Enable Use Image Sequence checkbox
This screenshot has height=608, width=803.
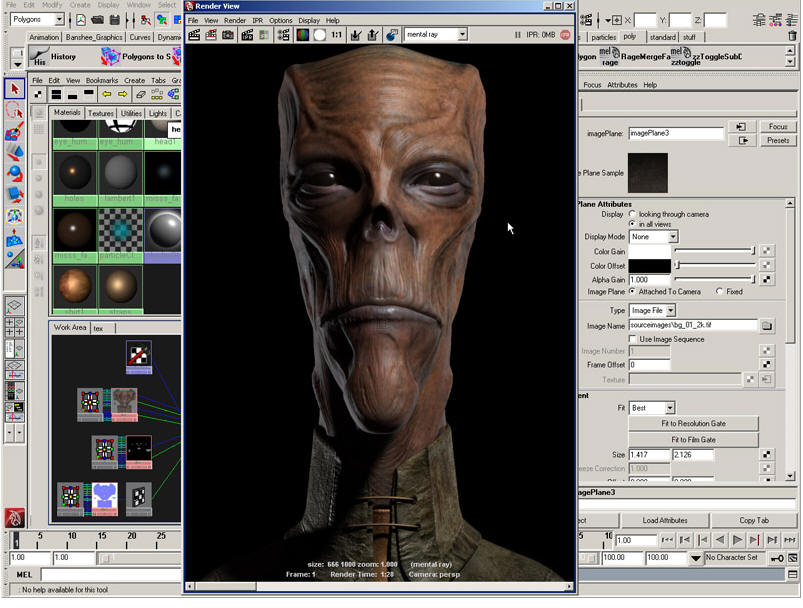pos(632,339)
